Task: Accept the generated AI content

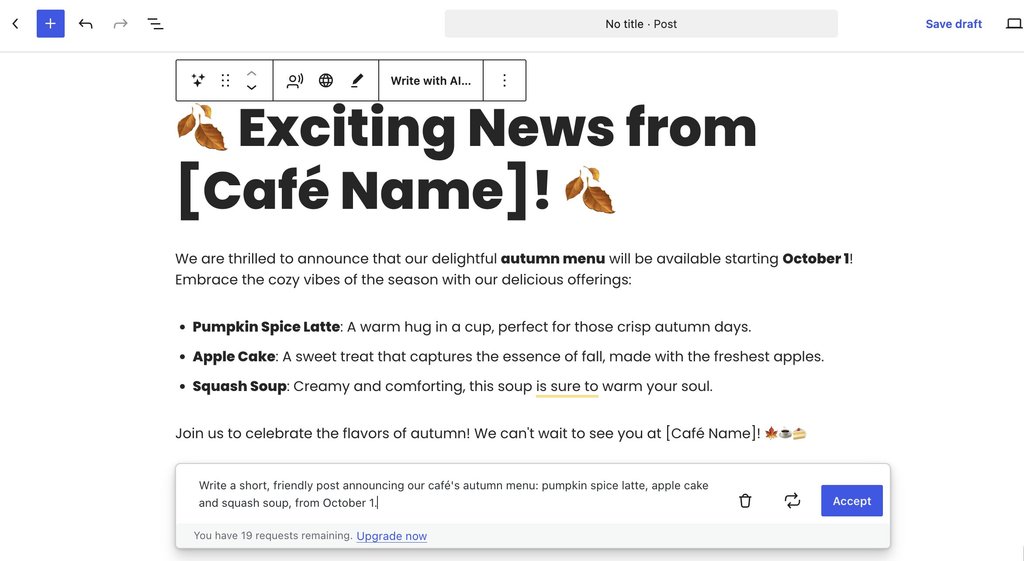Action: tap(852, 501)
